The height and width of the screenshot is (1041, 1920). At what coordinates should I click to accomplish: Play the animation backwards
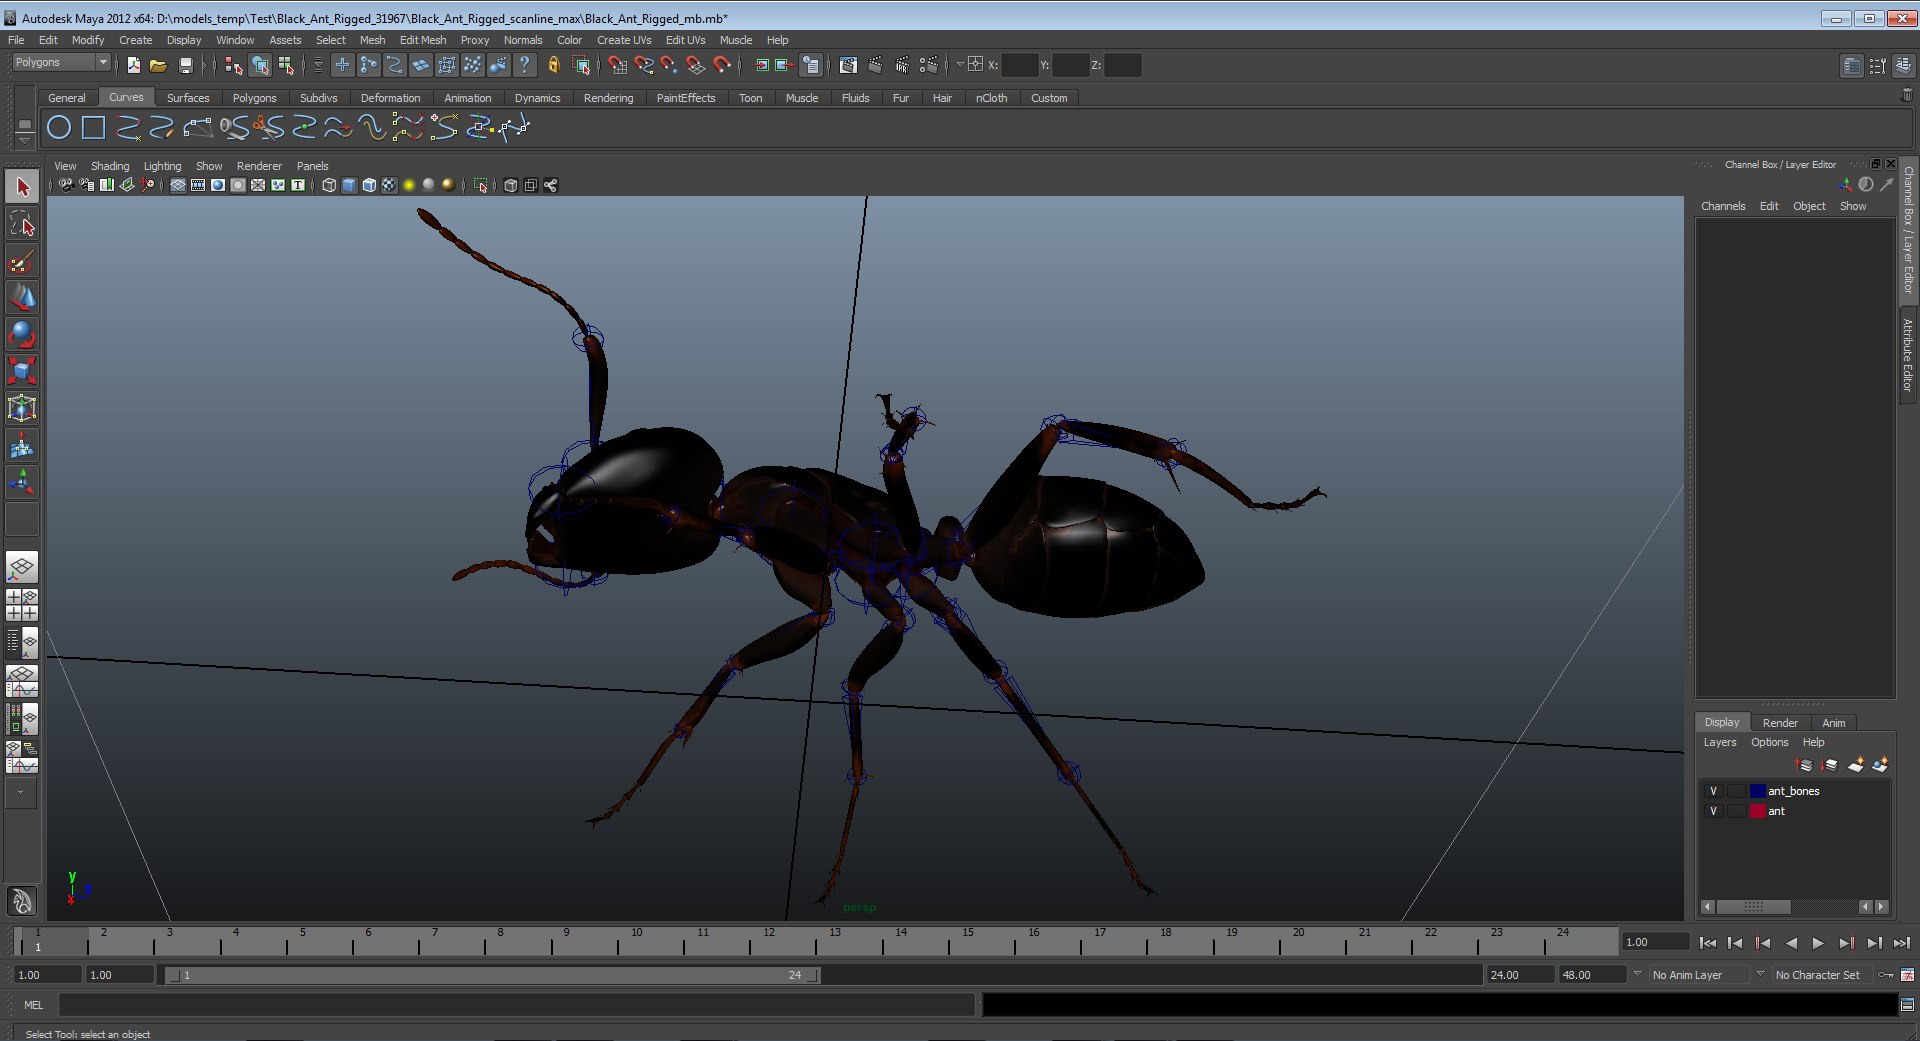[1791, 943]
